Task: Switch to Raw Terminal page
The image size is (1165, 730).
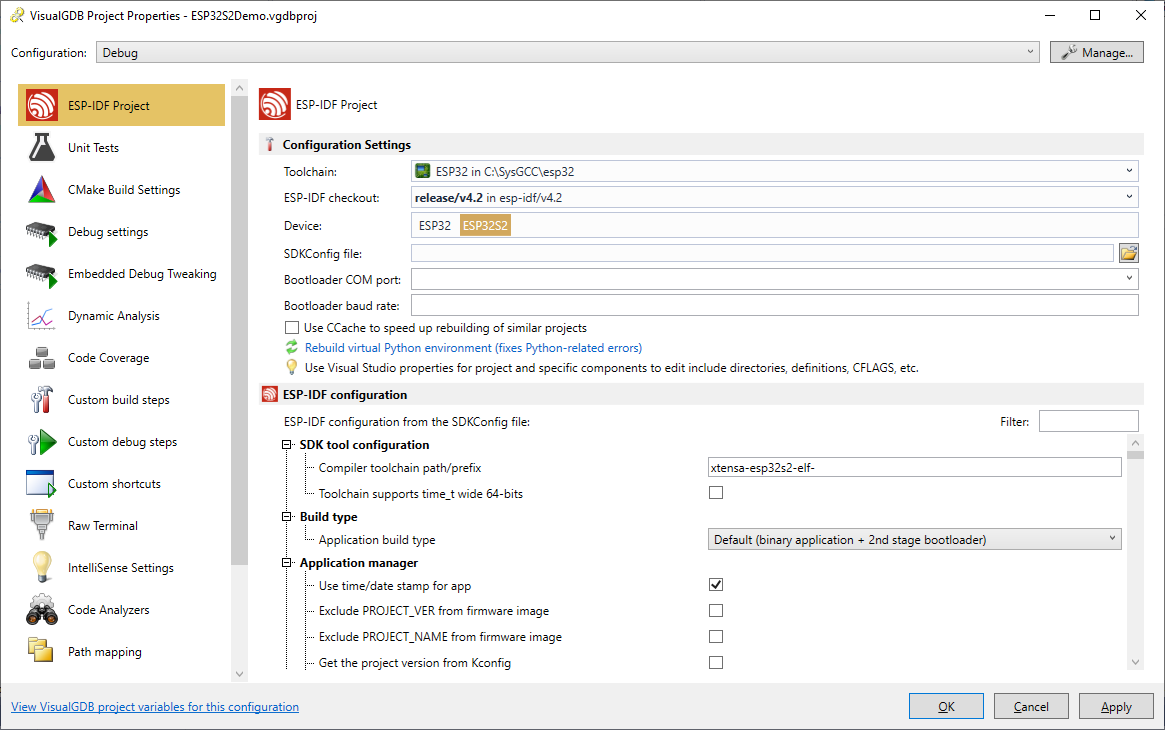Action: pos(121,526)
